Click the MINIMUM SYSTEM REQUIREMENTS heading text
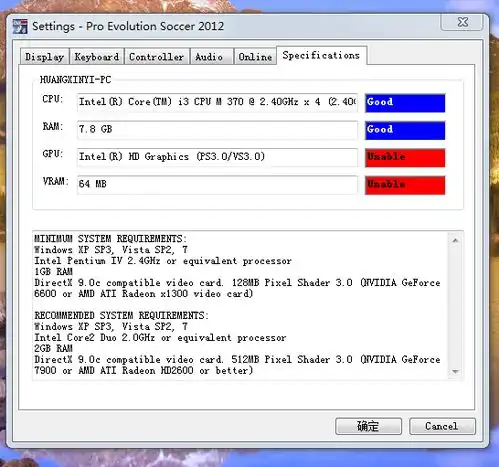This screenshot has height=467, width=499. pos(110,239)
